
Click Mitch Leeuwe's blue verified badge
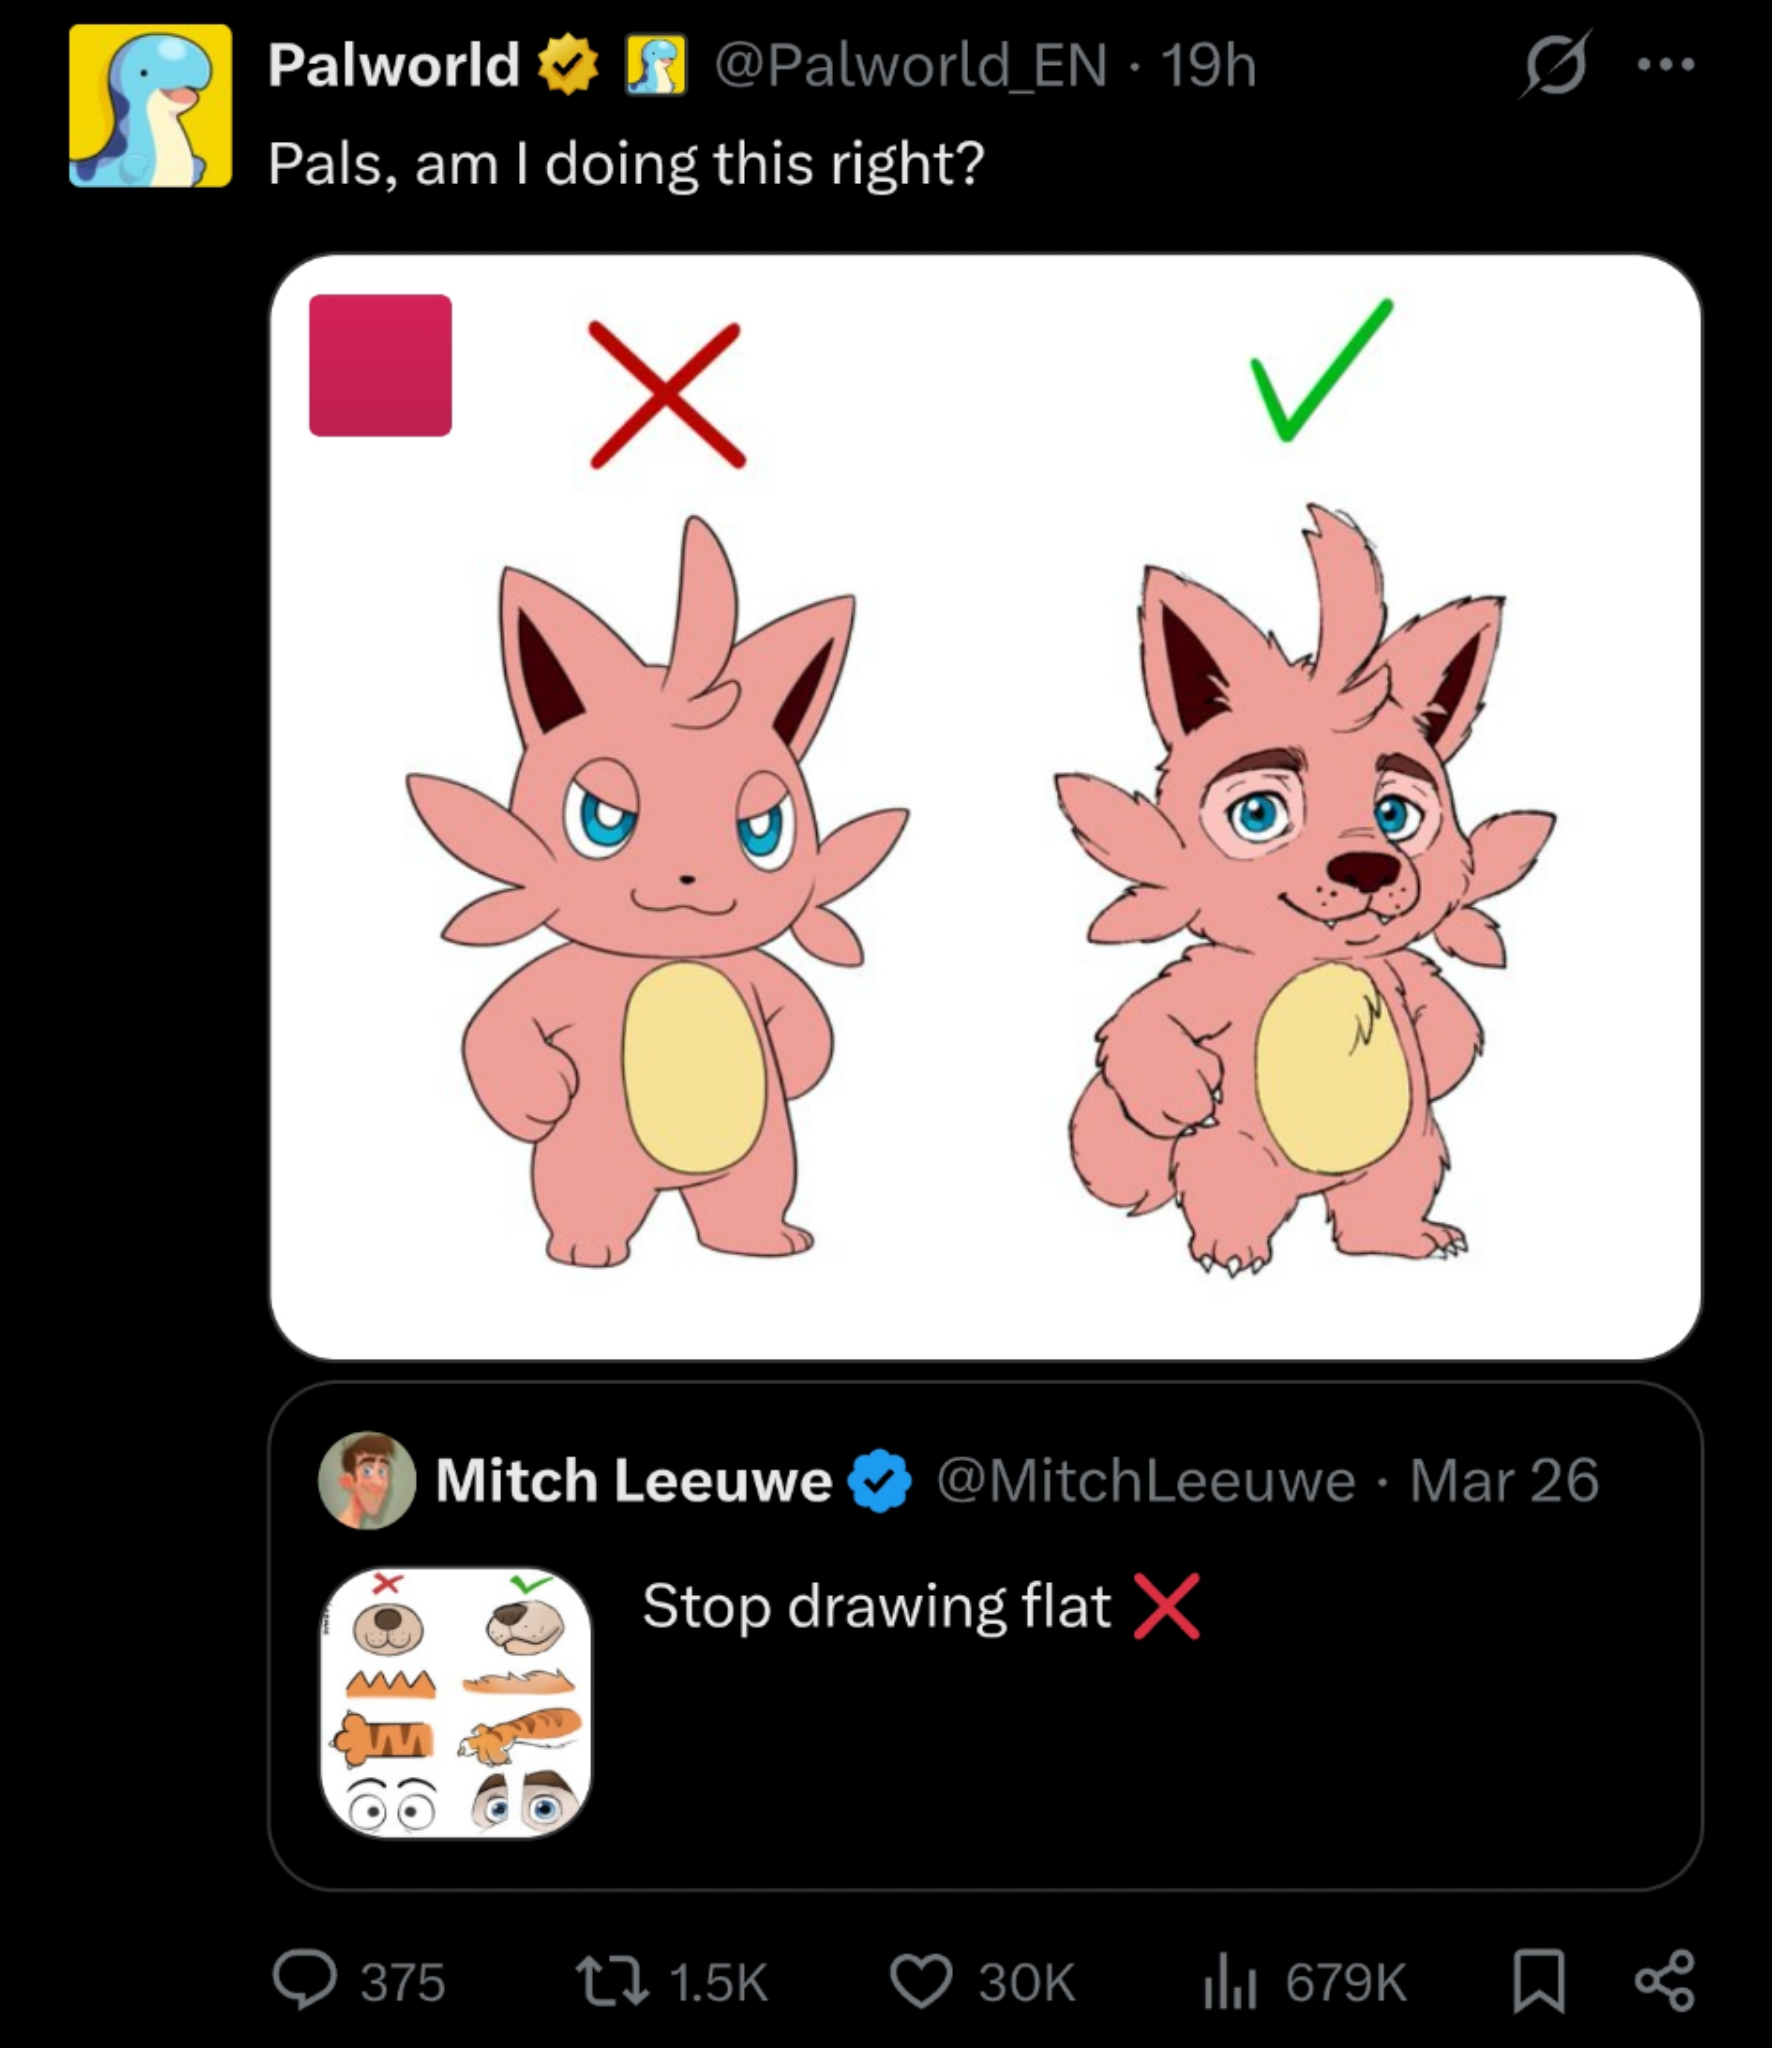[x=880, y=1480]
